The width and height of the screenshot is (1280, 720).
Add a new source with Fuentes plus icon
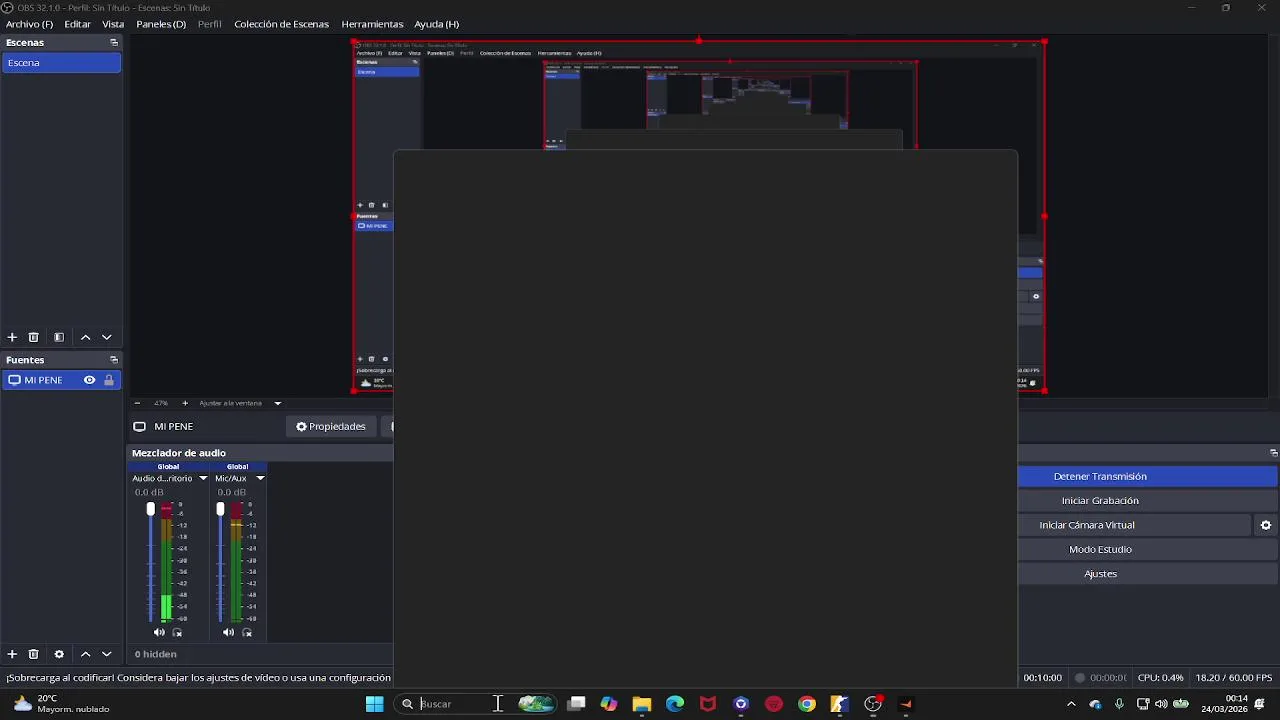click(x=12, y=654)
